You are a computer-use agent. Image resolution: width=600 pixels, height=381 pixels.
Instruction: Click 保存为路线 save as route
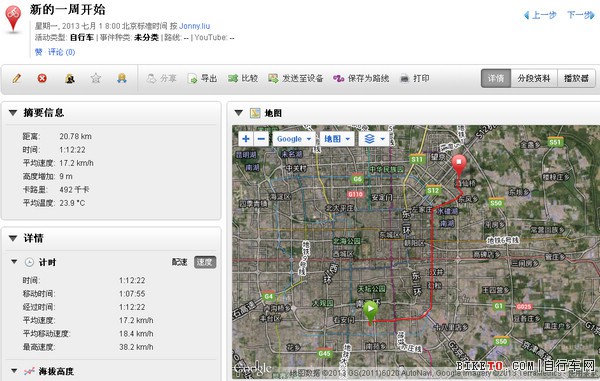click(x=361, y=78)
